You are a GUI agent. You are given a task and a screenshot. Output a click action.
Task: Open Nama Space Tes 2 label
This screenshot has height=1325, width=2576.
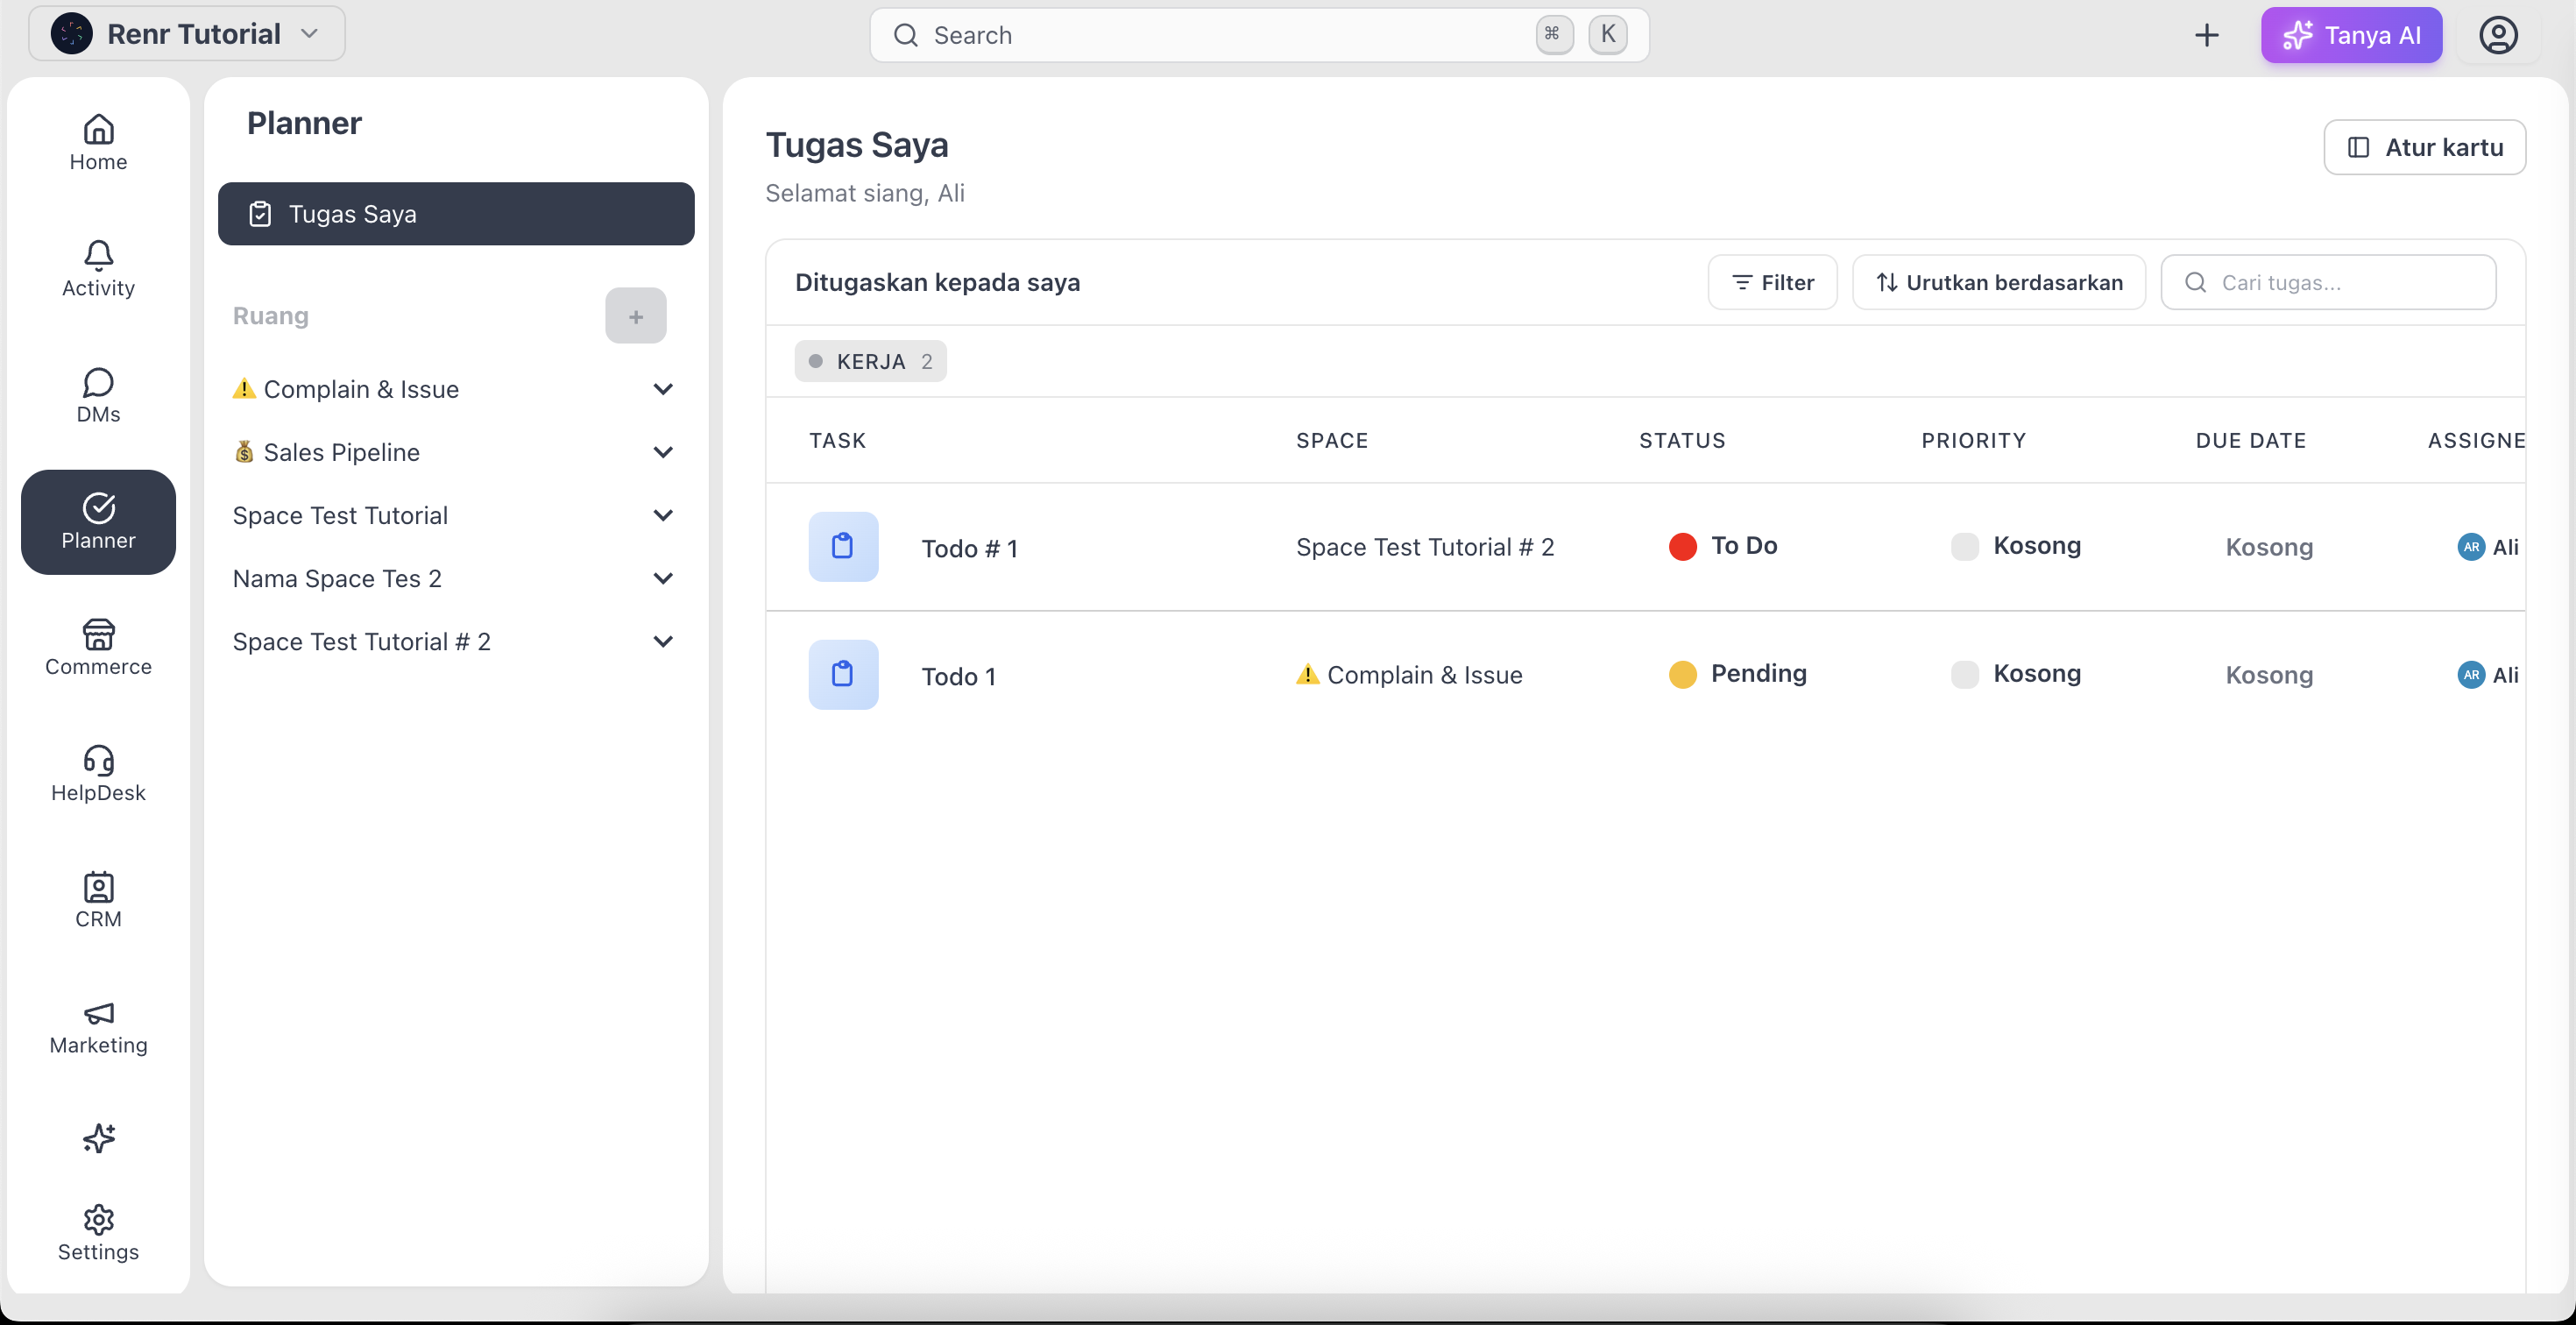(x=337, y=578)
